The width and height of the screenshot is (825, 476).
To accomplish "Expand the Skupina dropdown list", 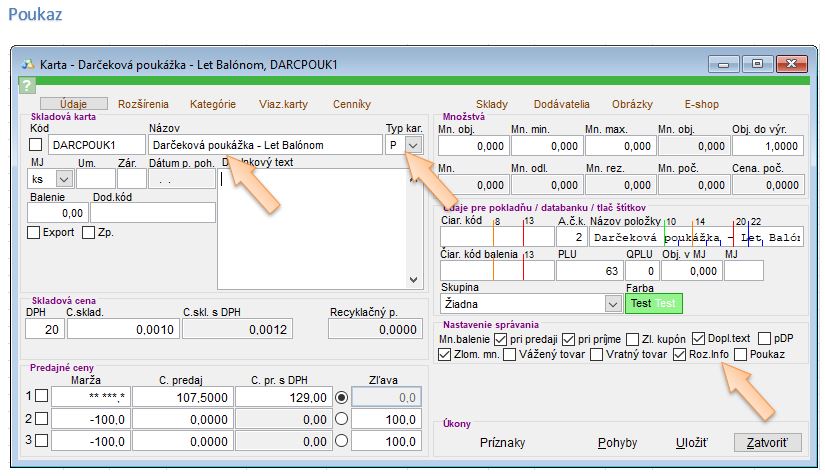I will (x=613, y=303).
